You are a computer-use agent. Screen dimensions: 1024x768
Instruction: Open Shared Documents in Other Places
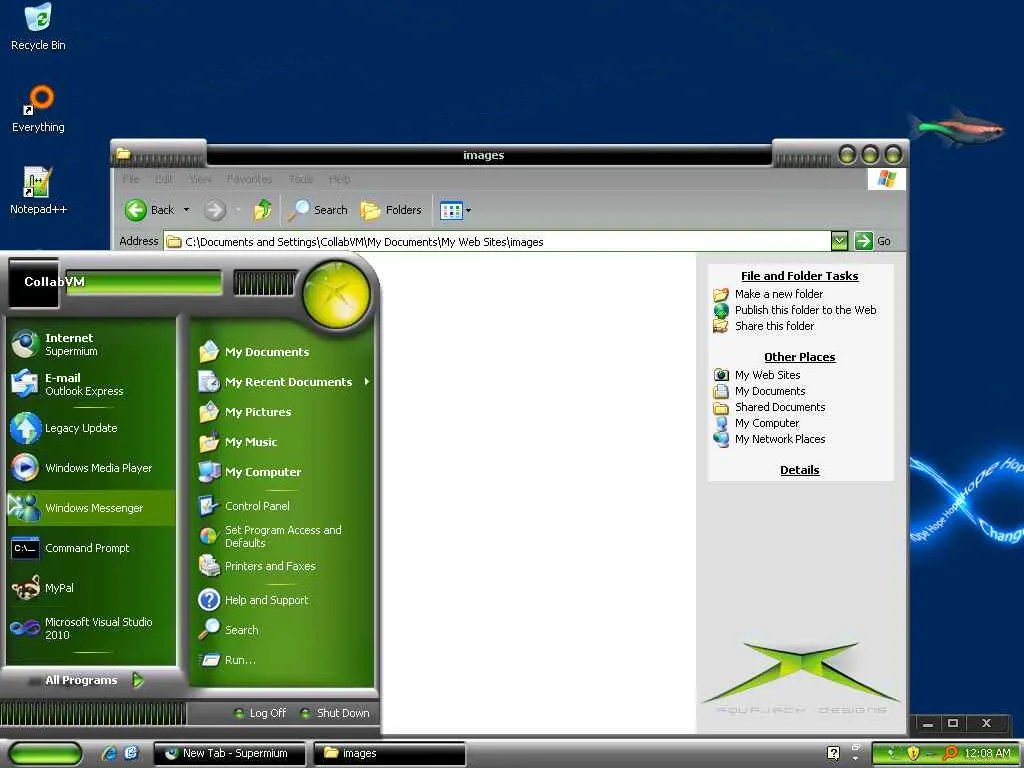pyautogui.click(x=780, y=407)
